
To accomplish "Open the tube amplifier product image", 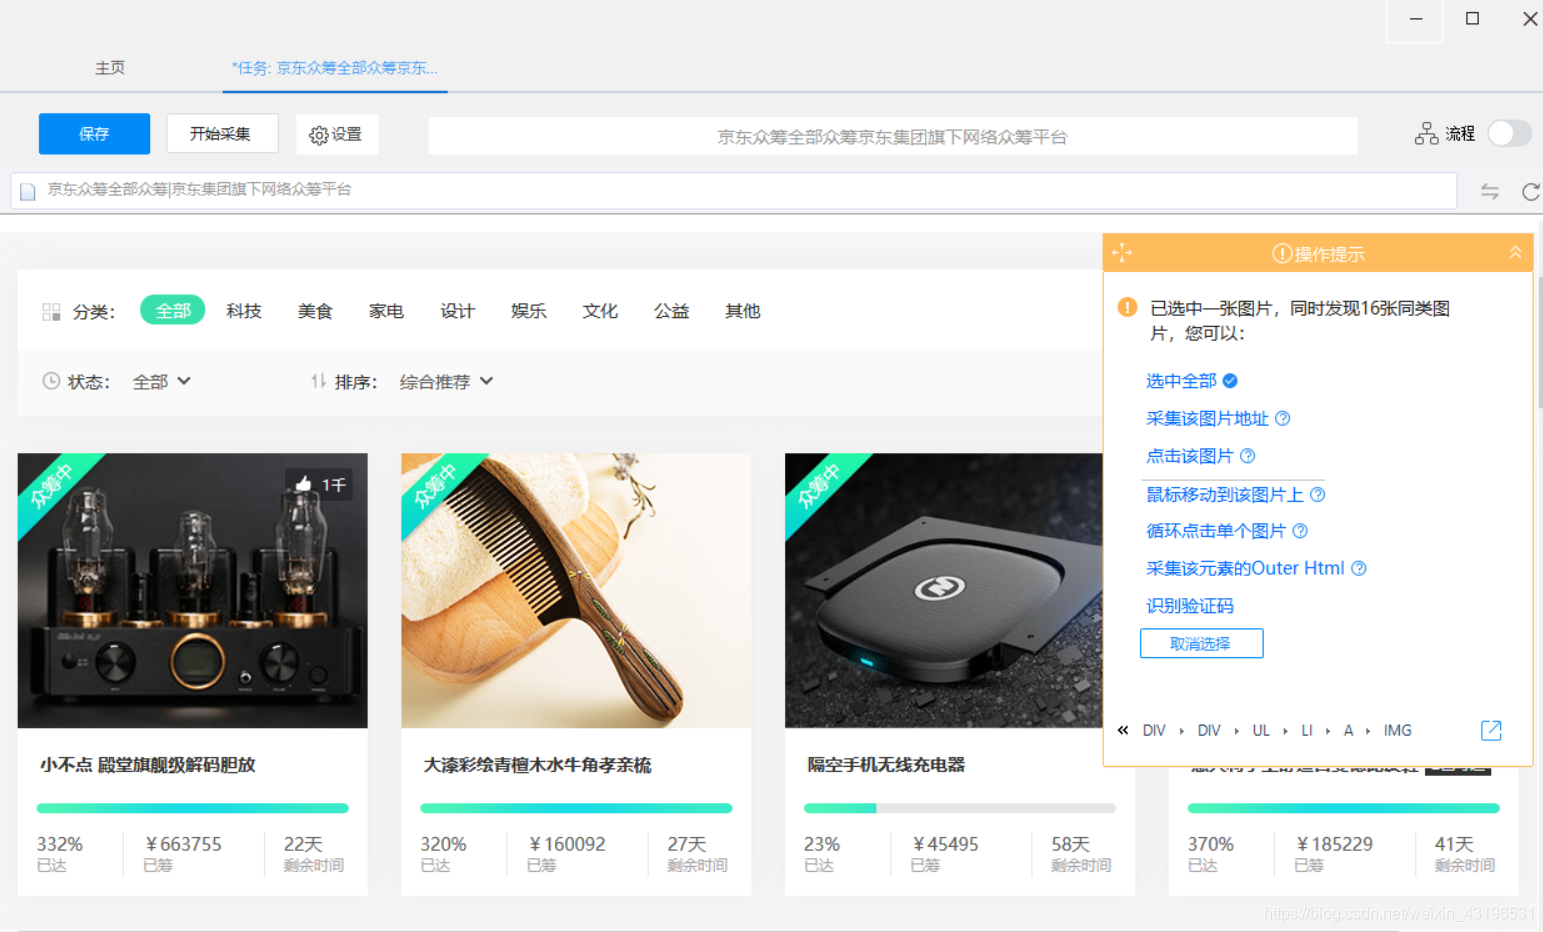I will (x=192, y=590).
